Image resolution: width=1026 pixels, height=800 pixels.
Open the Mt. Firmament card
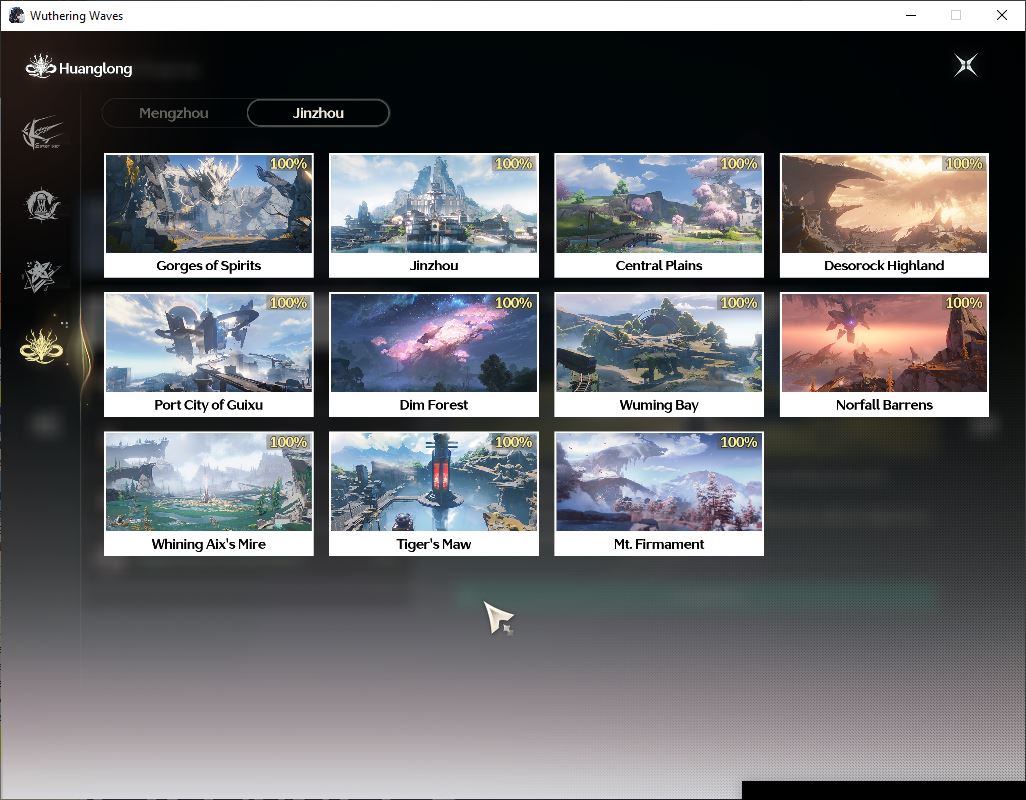(x=659, y=494)
